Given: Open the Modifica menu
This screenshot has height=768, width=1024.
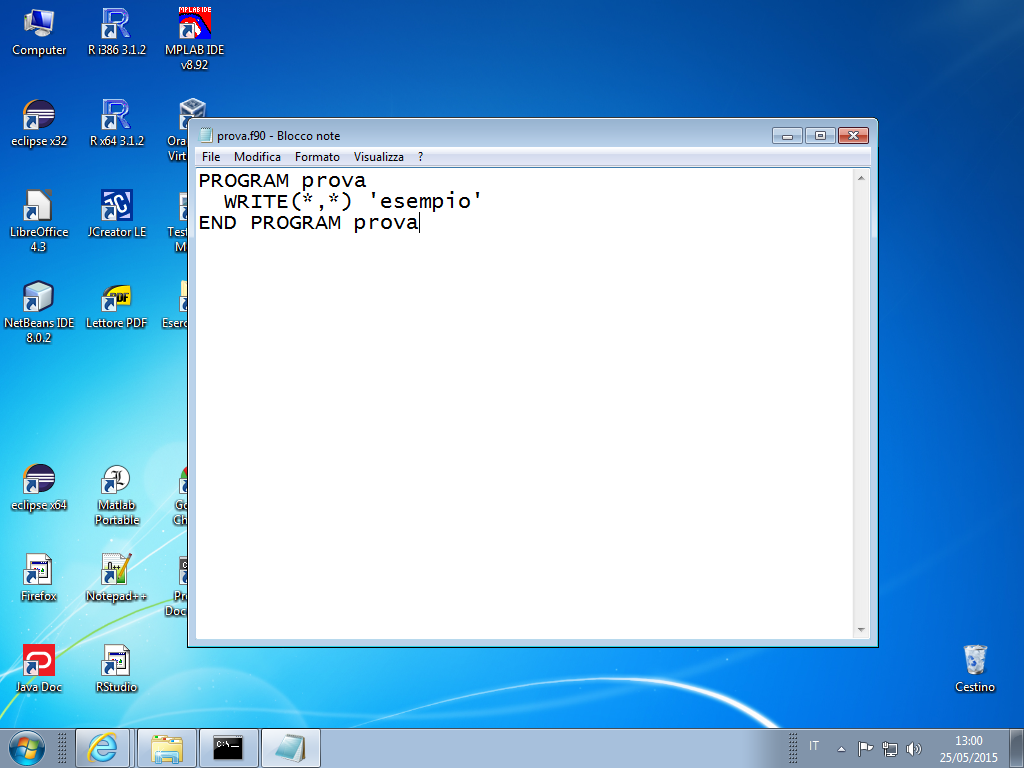Looking at the screenshot, I should [x=257, y=157].
